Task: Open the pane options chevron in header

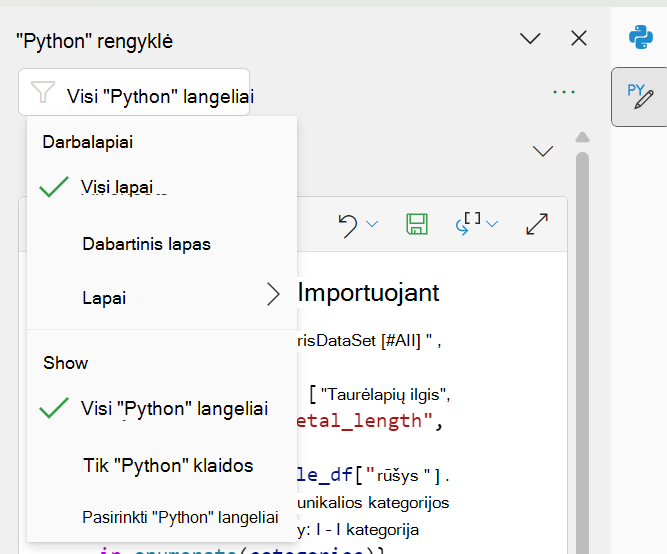Action: click(530, 38)
